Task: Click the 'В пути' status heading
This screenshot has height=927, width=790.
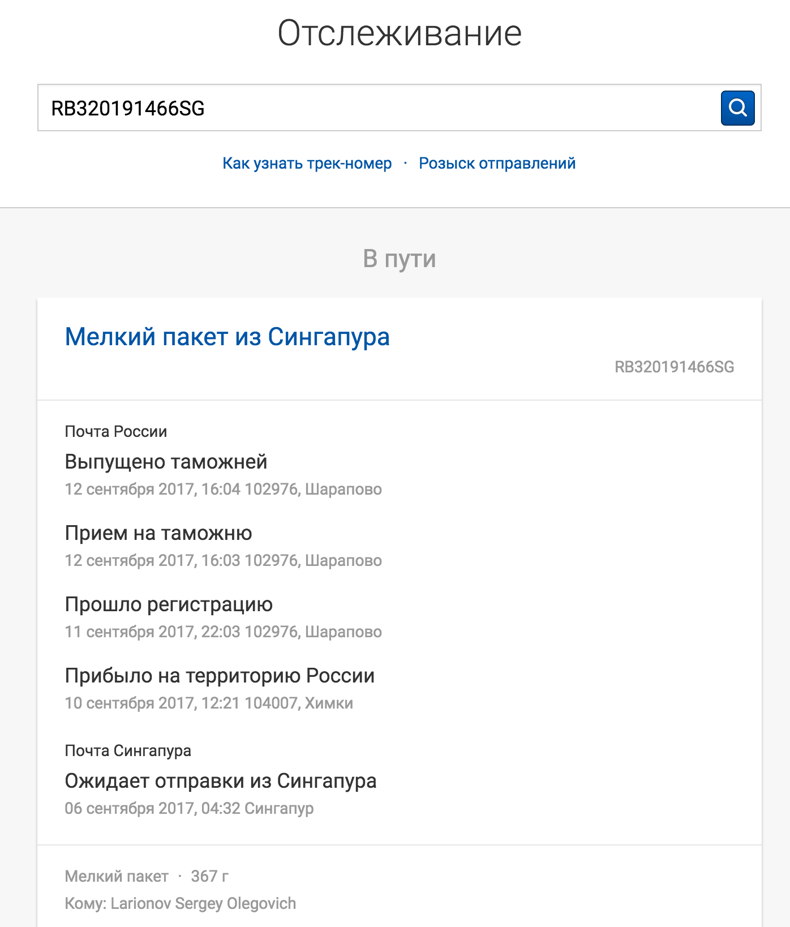Action: coord(399,259)
